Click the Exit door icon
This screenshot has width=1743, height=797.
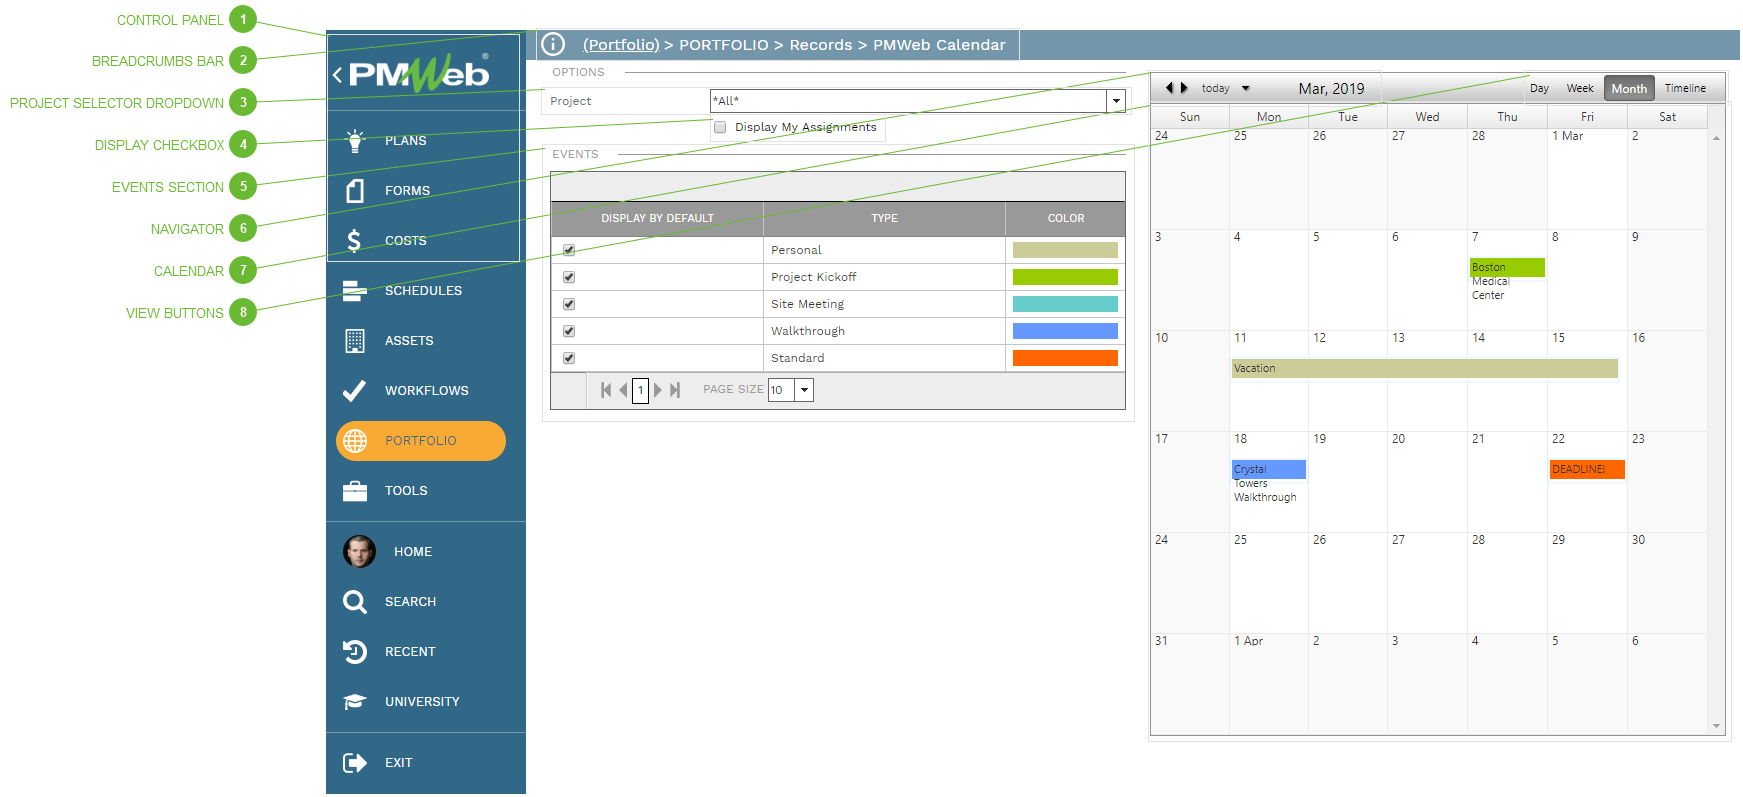pos(354,762)
